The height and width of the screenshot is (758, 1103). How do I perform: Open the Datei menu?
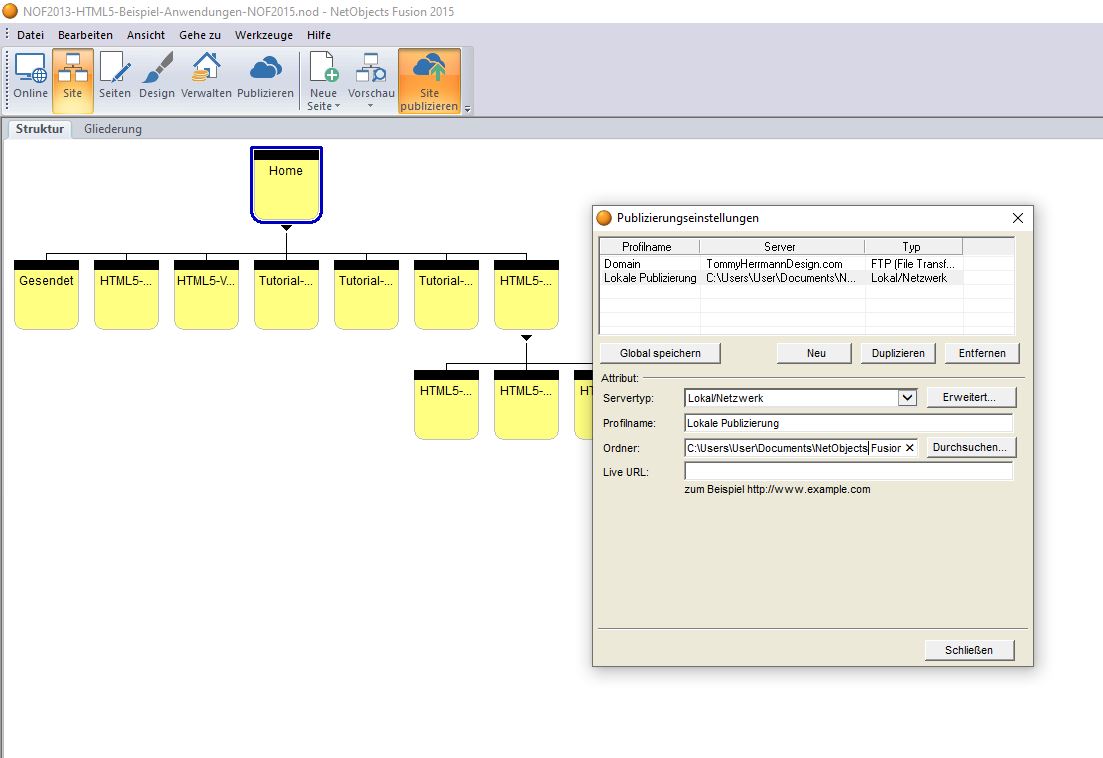click(x=31, y=35)
